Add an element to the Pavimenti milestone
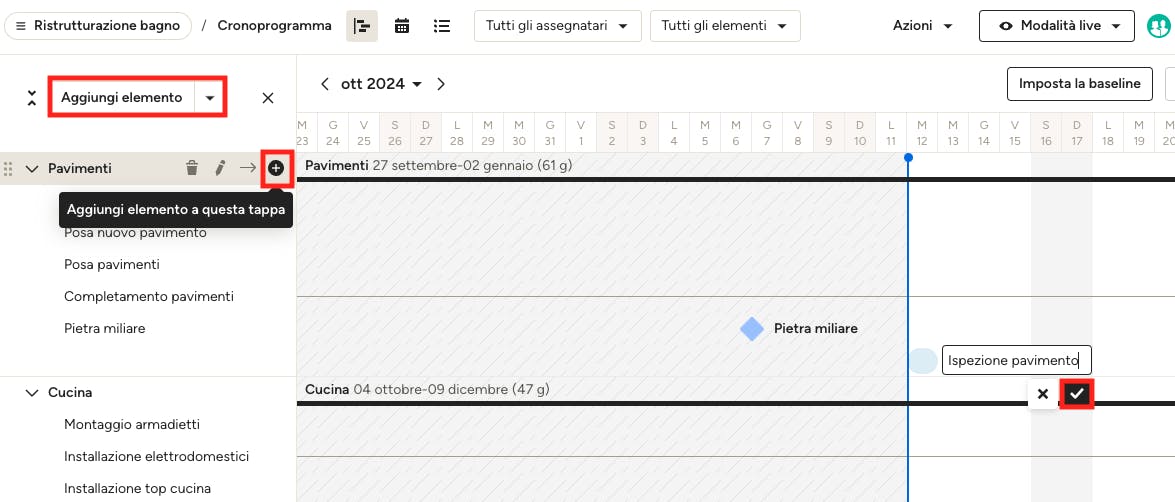The image size is (1175, 502). point(276,168)
